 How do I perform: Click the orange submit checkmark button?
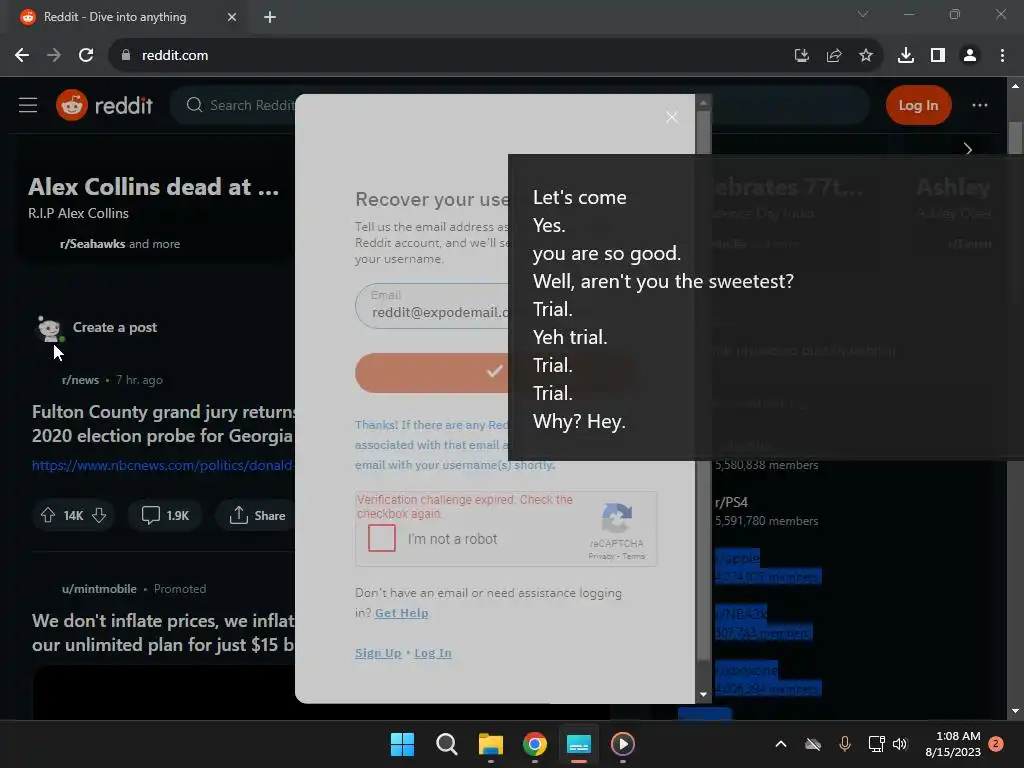[432, 372]
